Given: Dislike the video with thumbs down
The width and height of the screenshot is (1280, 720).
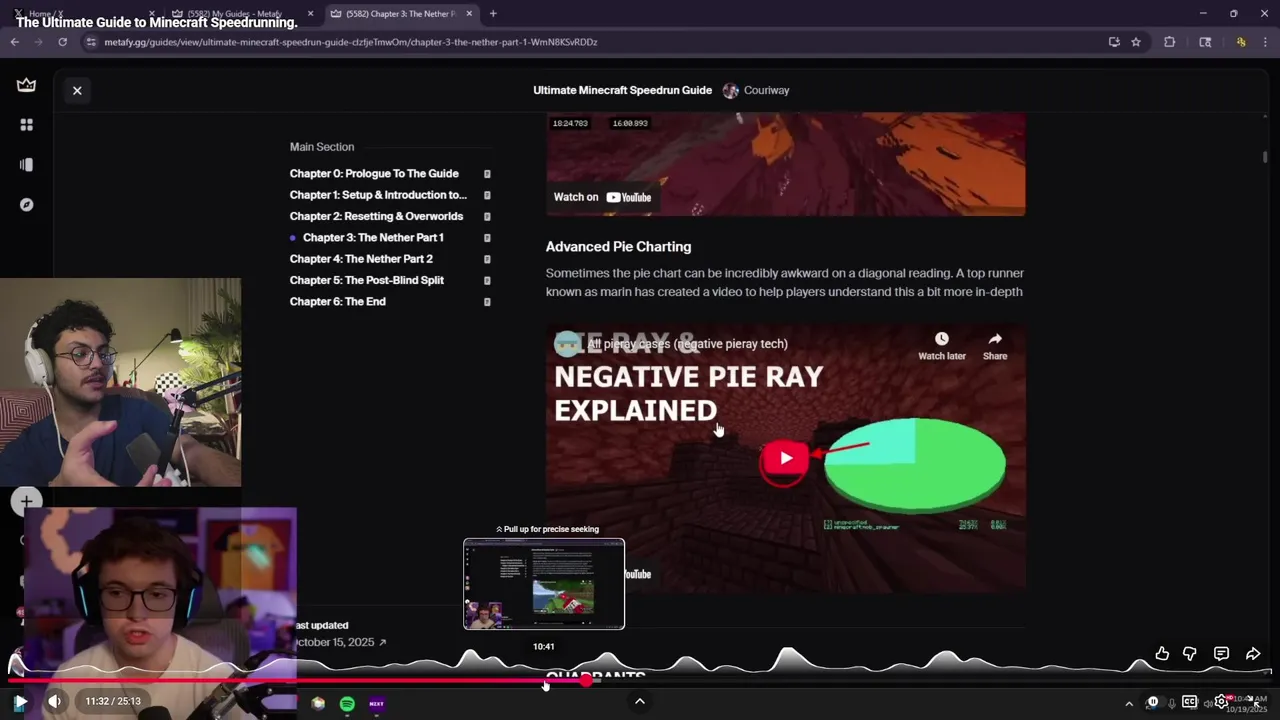Looking at the screenshot, I should 1190,654.
